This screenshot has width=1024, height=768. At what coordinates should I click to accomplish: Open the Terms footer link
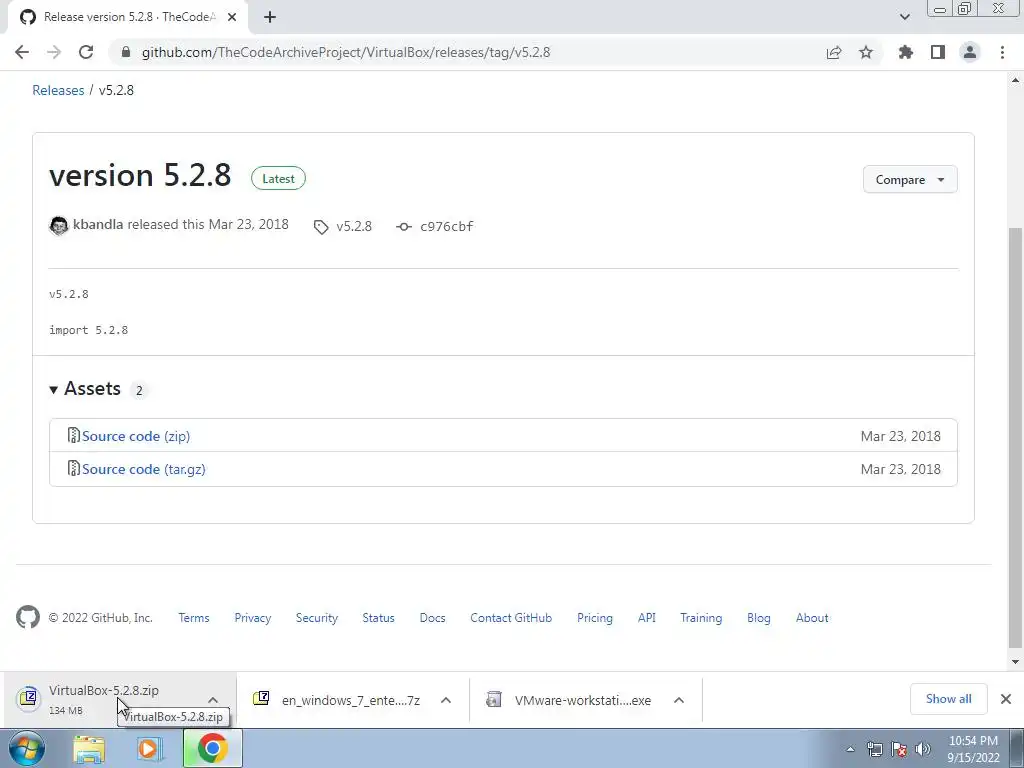click(x=194, y=618)
